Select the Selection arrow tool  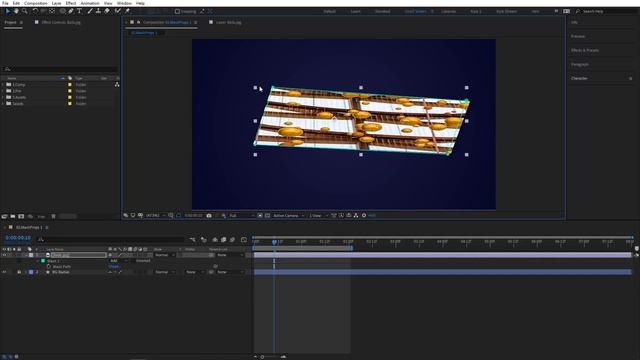point(7,11)
